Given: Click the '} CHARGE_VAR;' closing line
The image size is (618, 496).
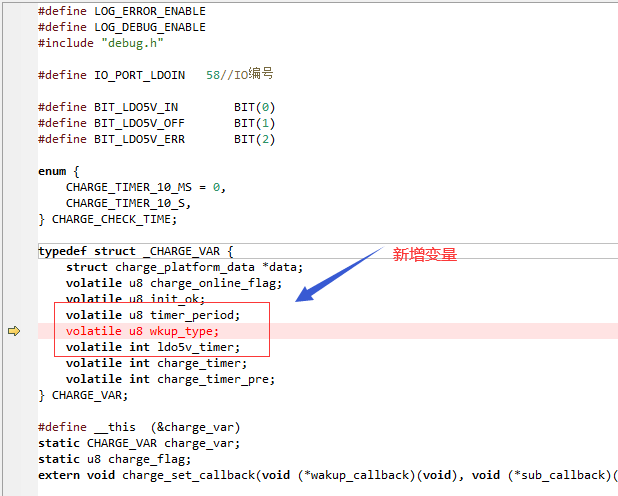Looking at the screenshot, I should (x=83, y=395).
